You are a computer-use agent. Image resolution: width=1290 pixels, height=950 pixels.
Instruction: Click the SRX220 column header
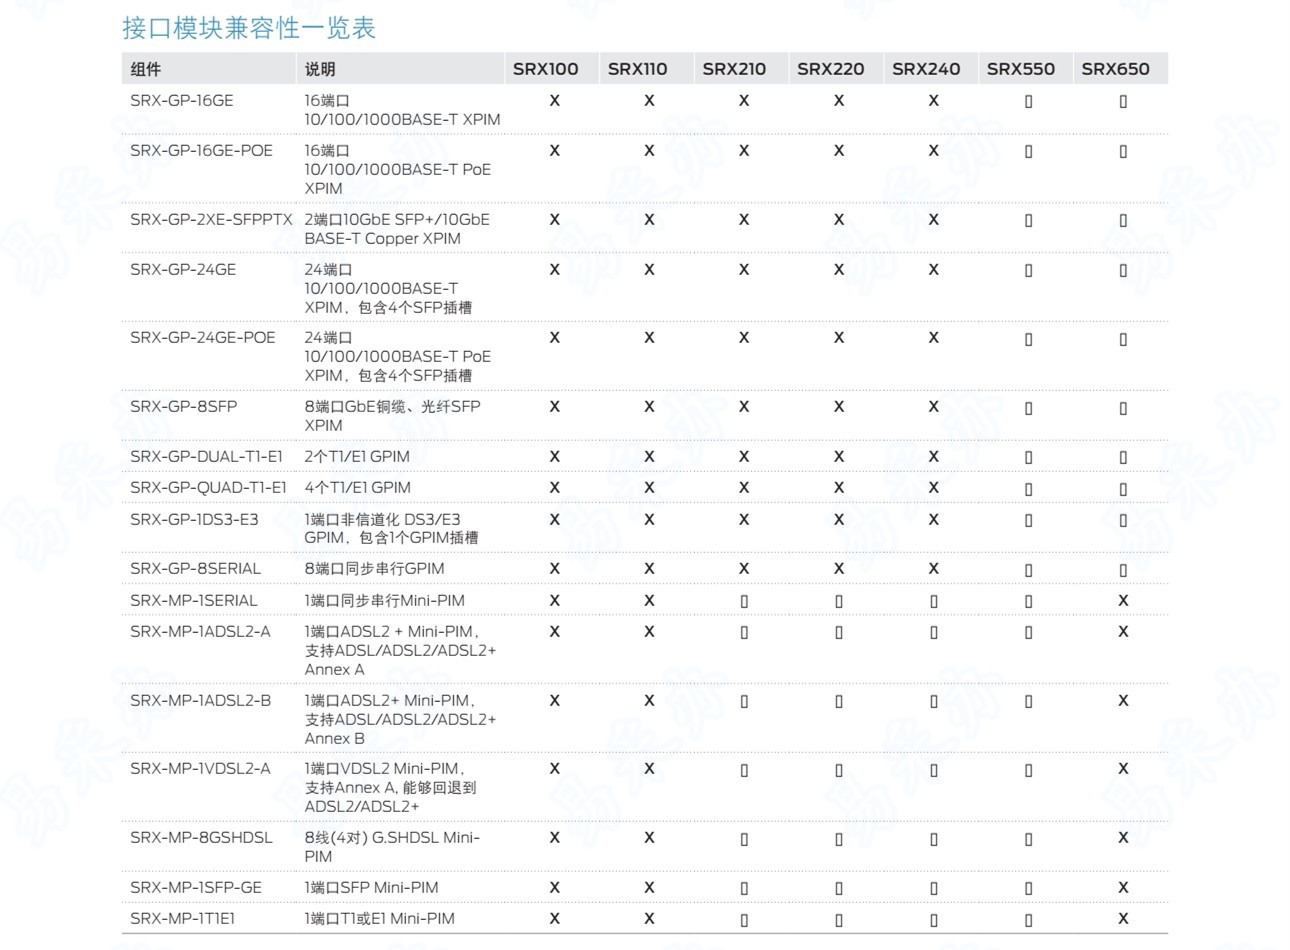click(831, 69)
